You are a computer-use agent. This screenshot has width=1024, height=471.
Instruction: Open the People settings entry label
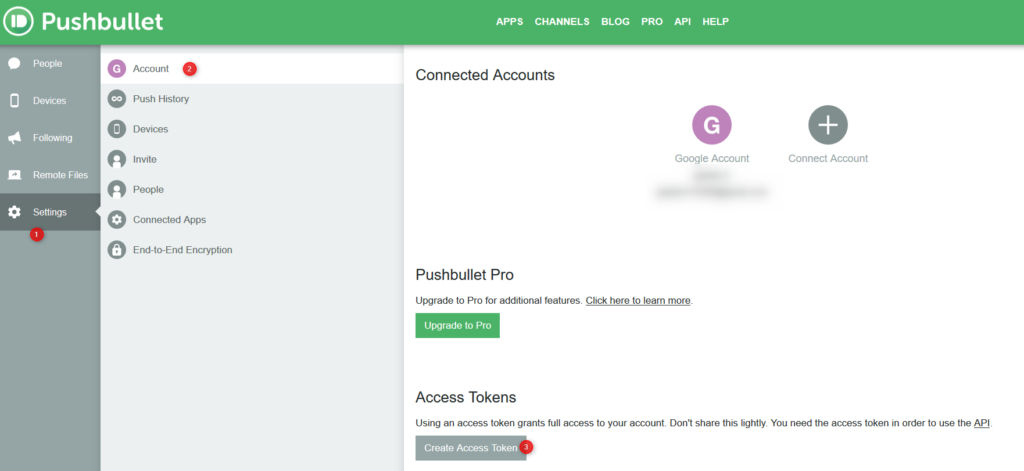pos(148,189)
